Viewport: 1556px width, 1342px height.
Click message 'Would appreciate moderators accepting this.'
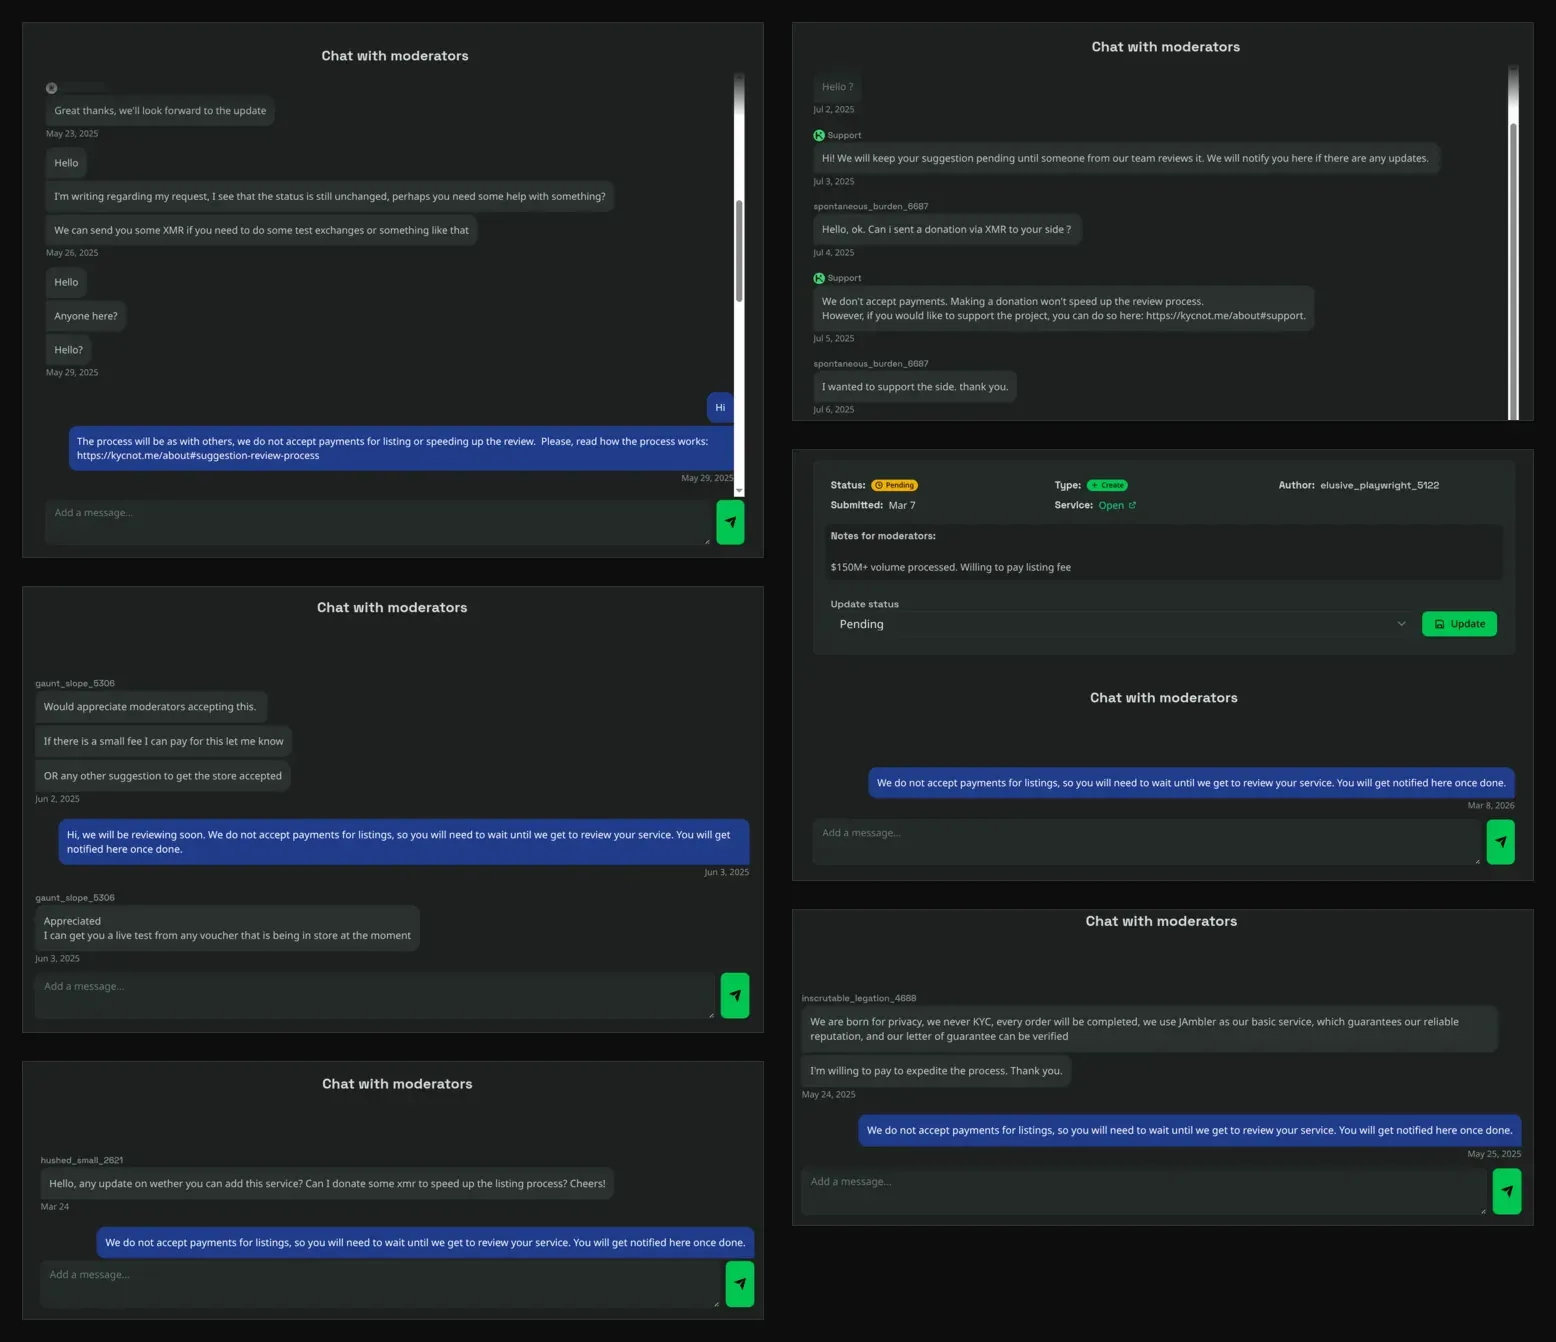point(150,707)
